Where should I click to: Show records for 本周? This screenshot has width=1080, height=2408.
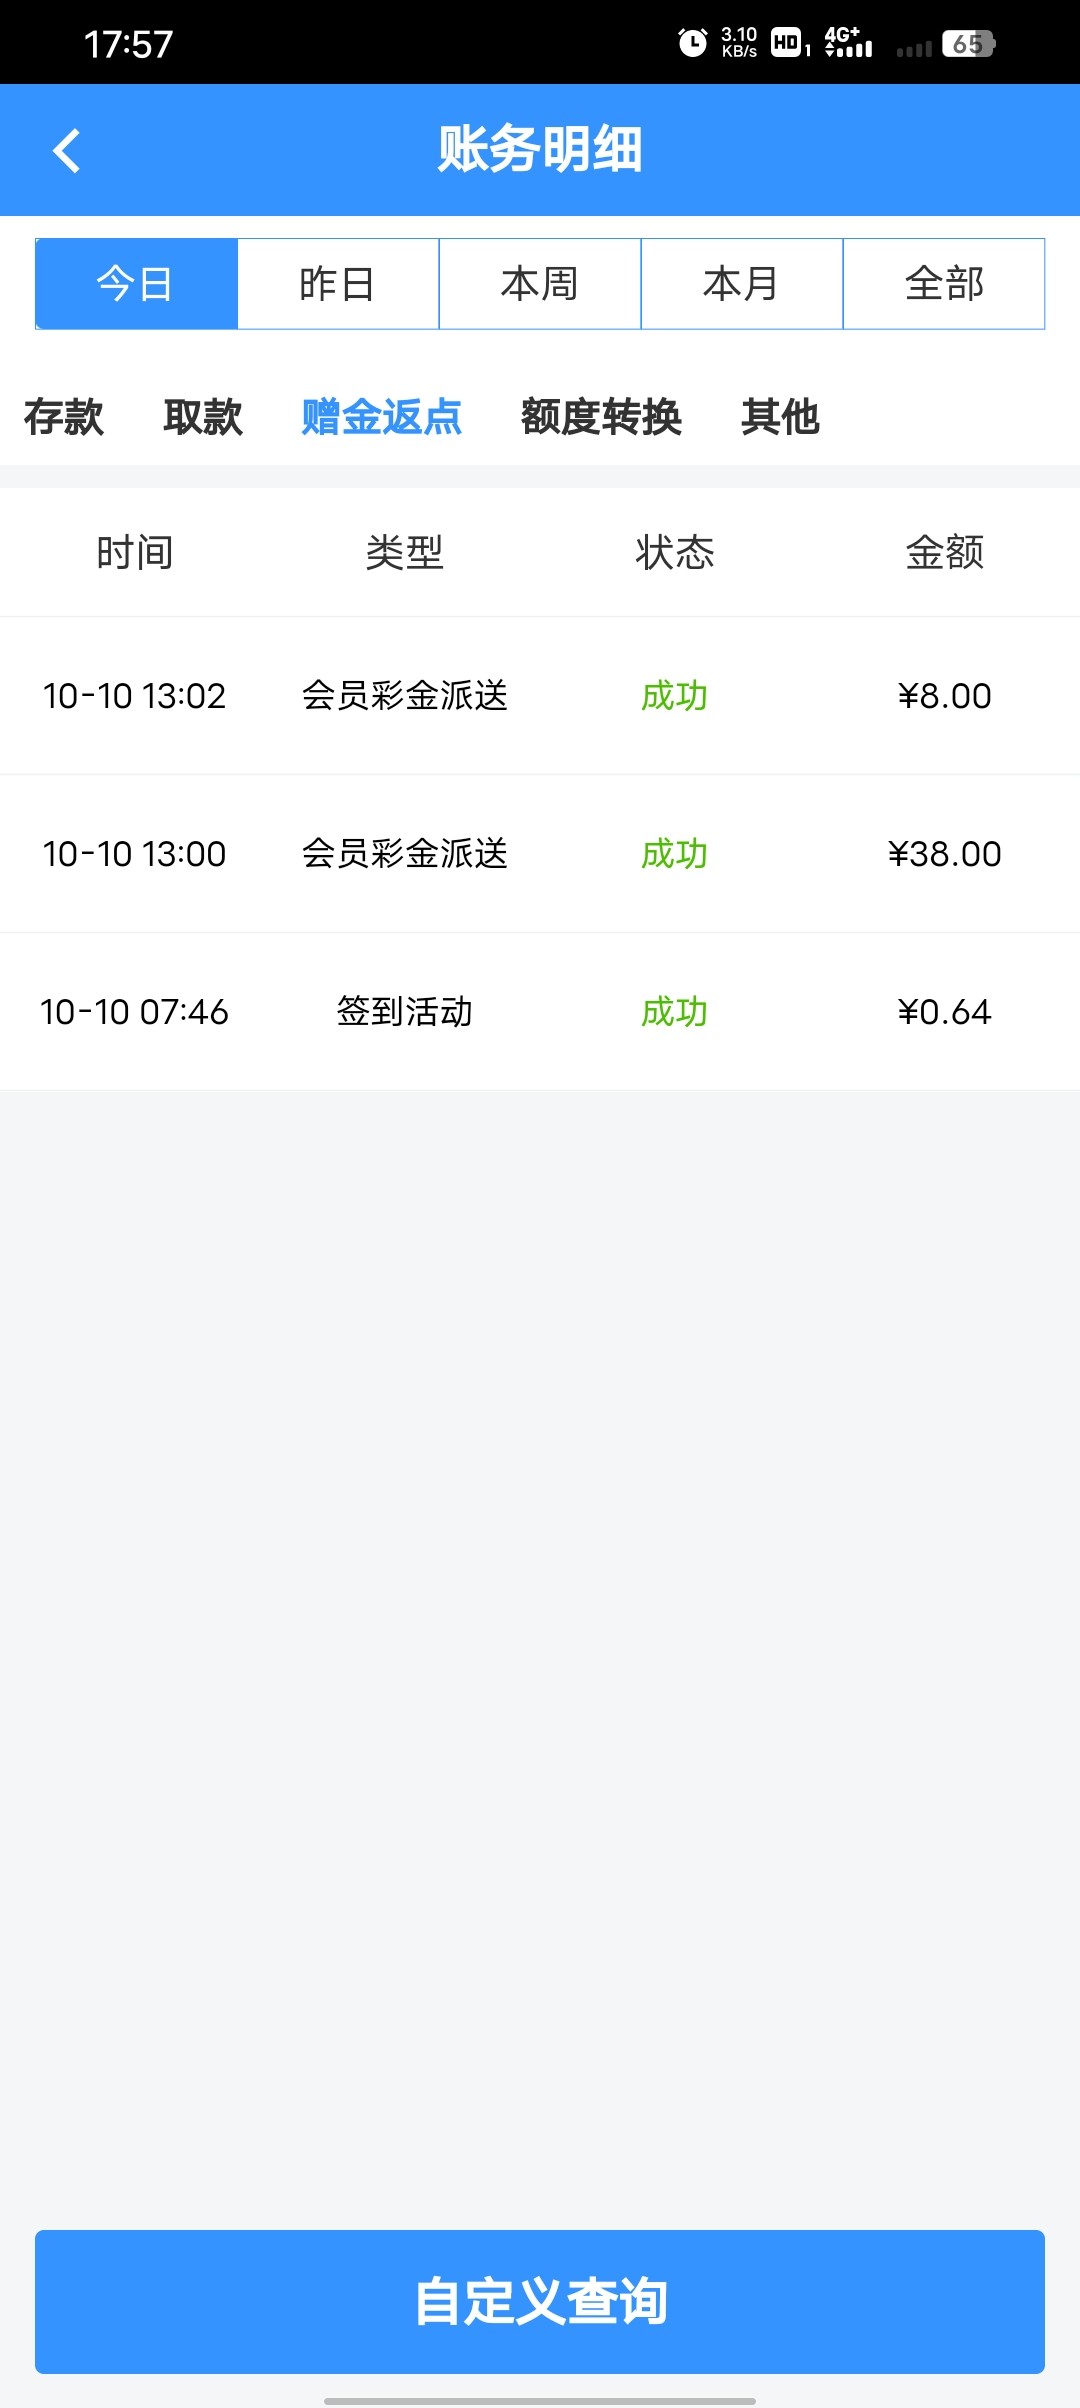pos(540,284)
